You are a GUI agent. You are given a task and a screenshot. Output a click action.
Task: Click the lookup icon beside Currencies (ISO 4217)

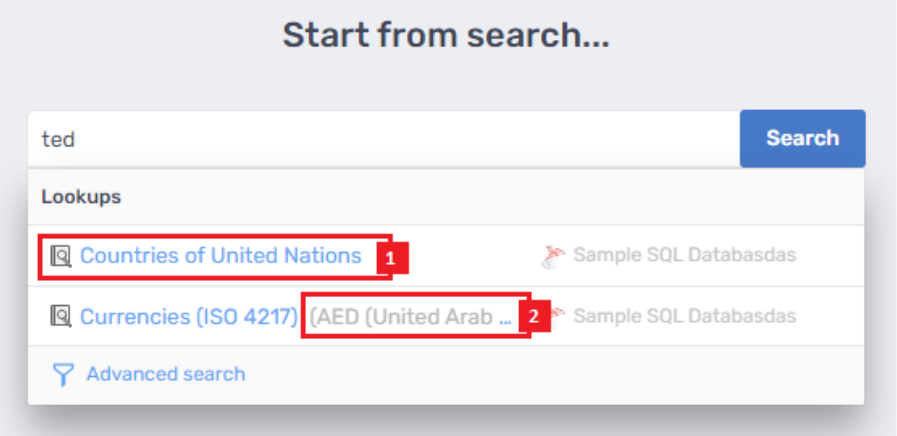coord(61,317)
